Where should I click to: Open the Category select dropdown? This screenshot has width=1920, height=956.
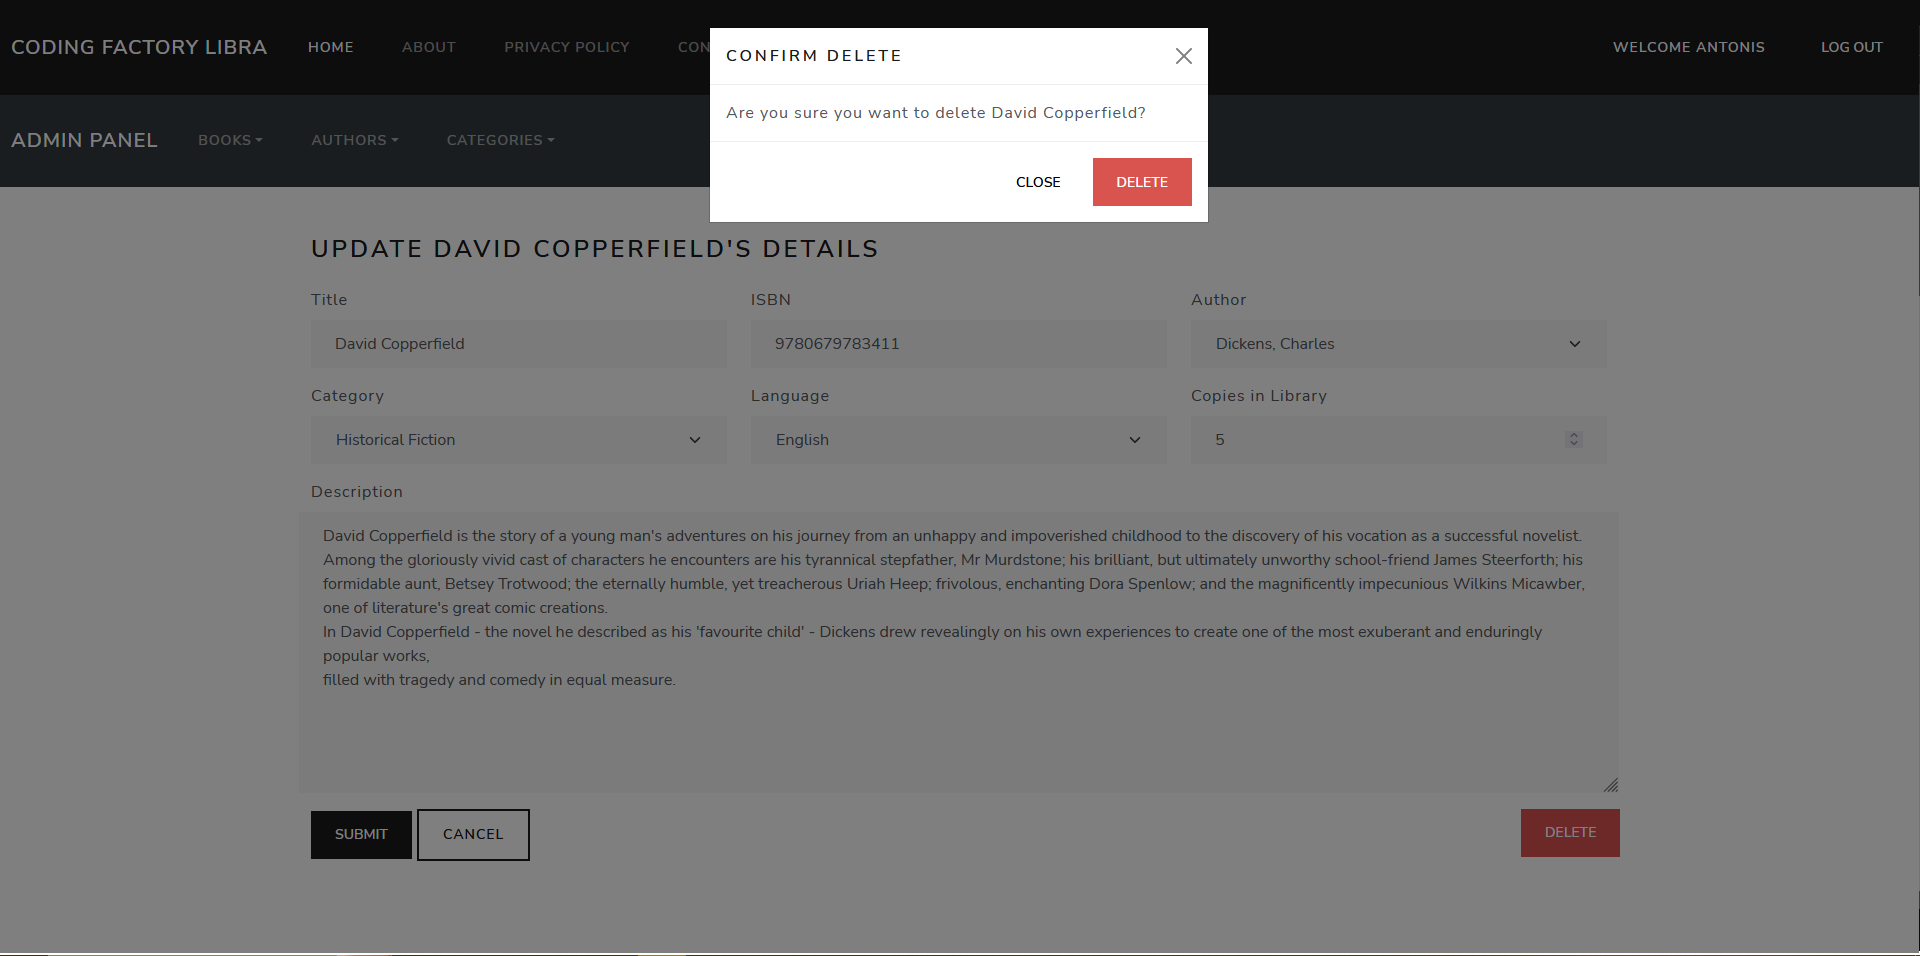(519, 440)
